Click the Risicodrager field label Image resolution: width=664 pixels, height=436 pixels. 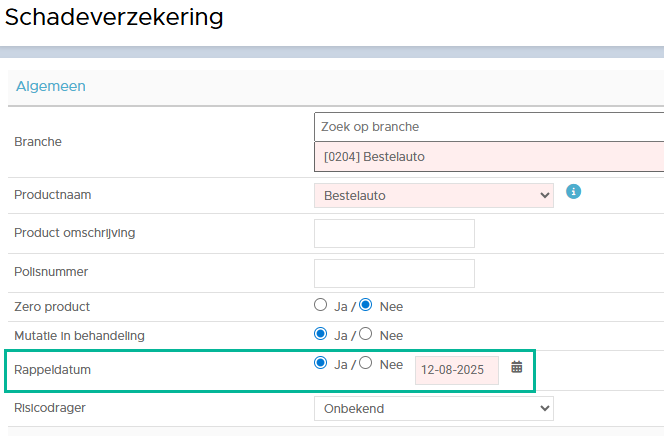[50, 408]
